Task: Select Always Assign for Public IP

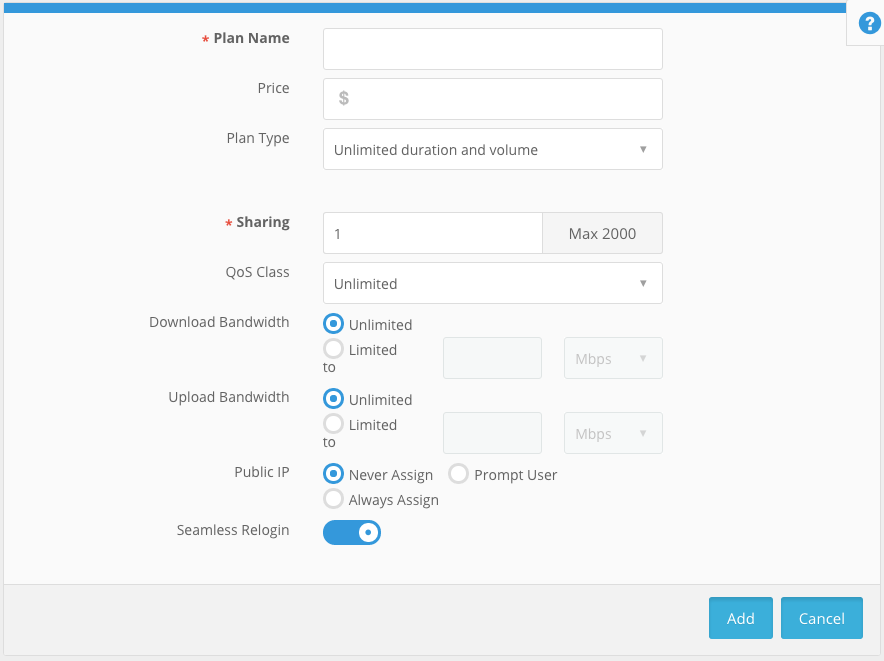Action: point(334,499)
